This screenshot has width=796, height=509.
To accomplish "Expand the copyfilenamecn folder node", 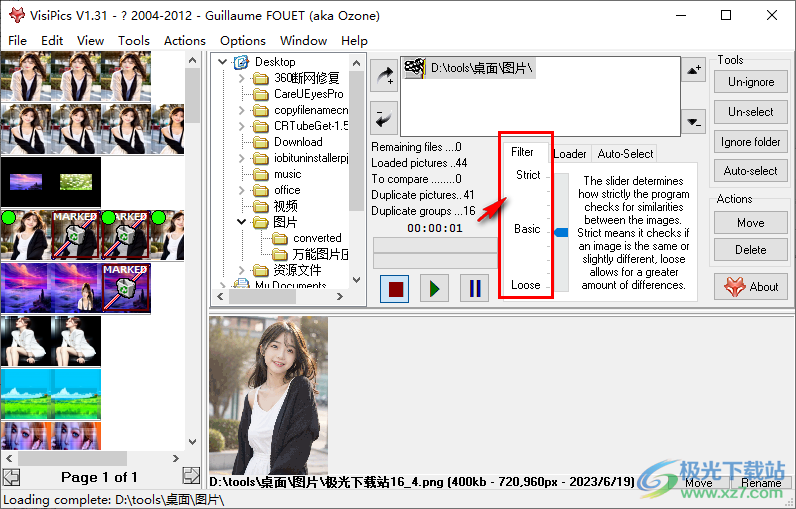I will pyautogui.click(x=242, y=110).
